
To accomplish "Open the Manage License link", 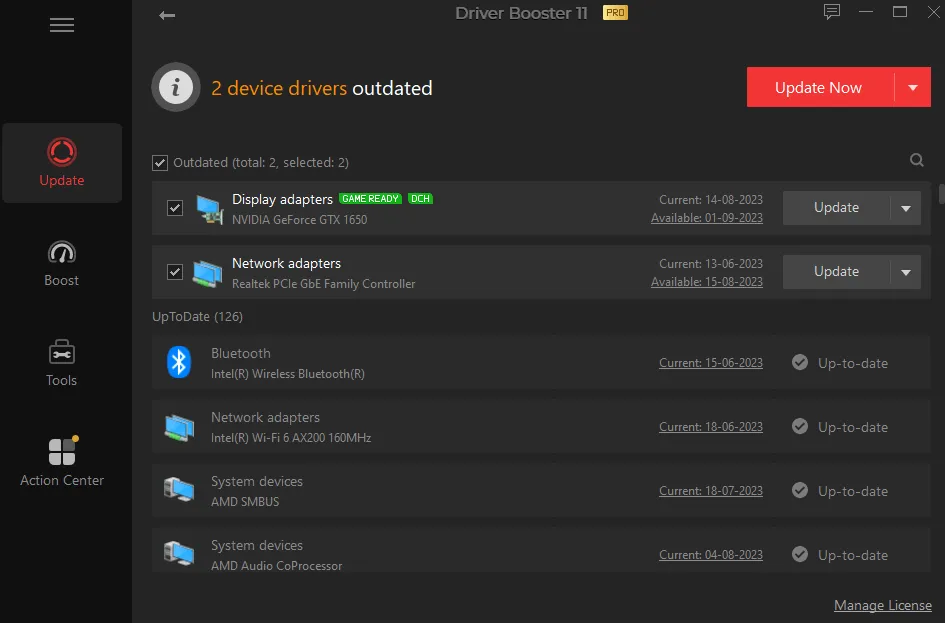I will [882, 605].
